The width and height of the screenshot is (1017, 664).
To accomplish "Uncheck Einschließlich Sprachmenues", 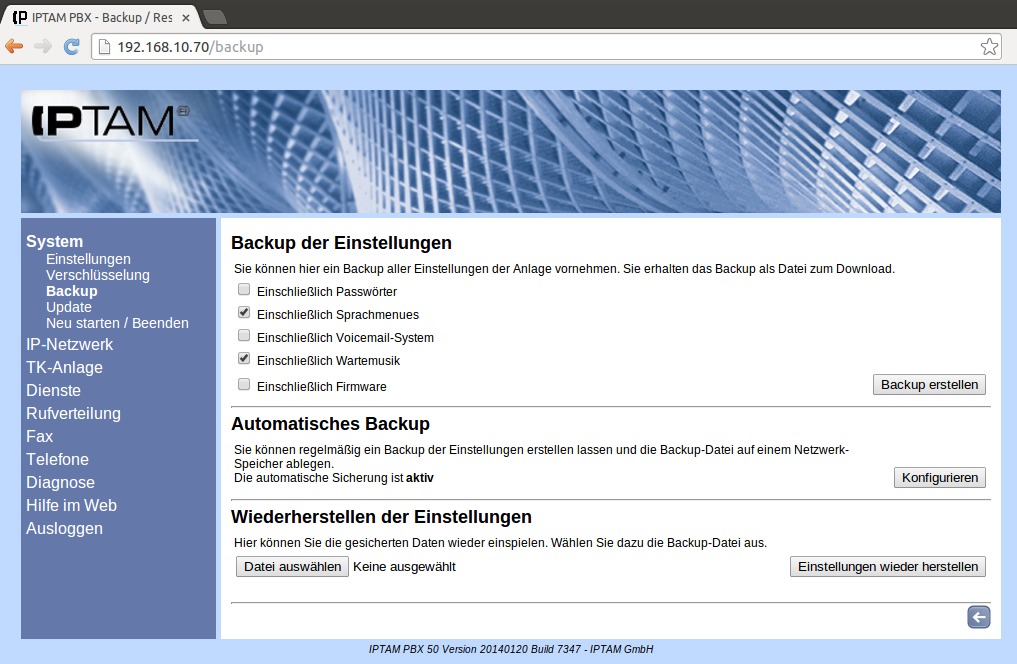I will [x=244, y=313].
